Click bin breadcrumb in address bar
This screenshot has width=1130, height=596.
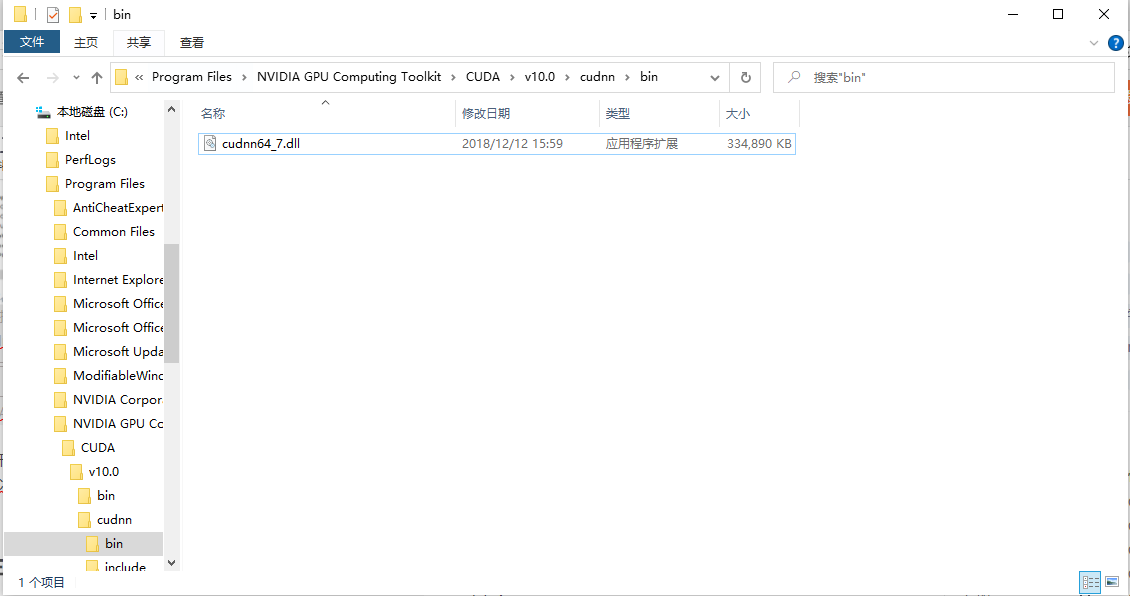tap(649, 76)
